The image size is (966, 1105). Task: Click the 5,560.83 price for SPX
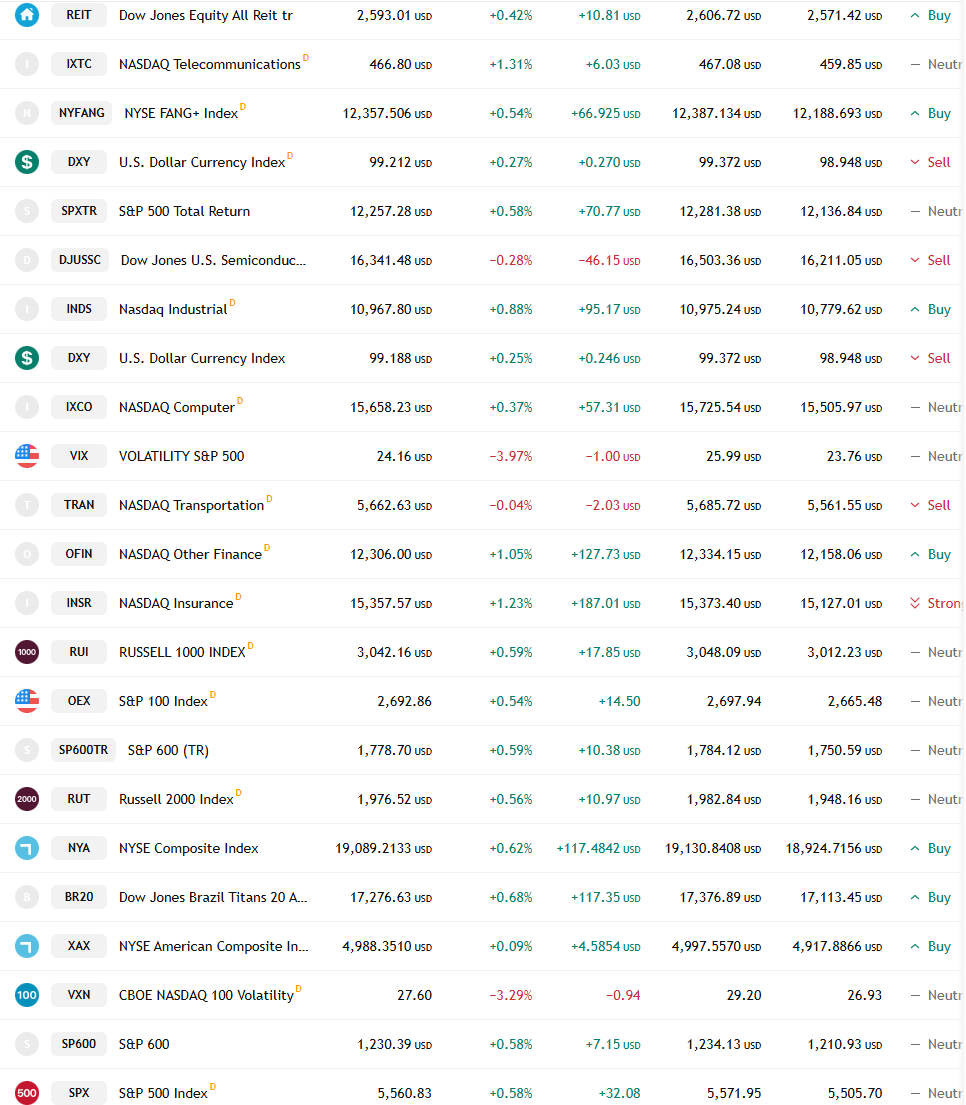tap(404, 1094)
